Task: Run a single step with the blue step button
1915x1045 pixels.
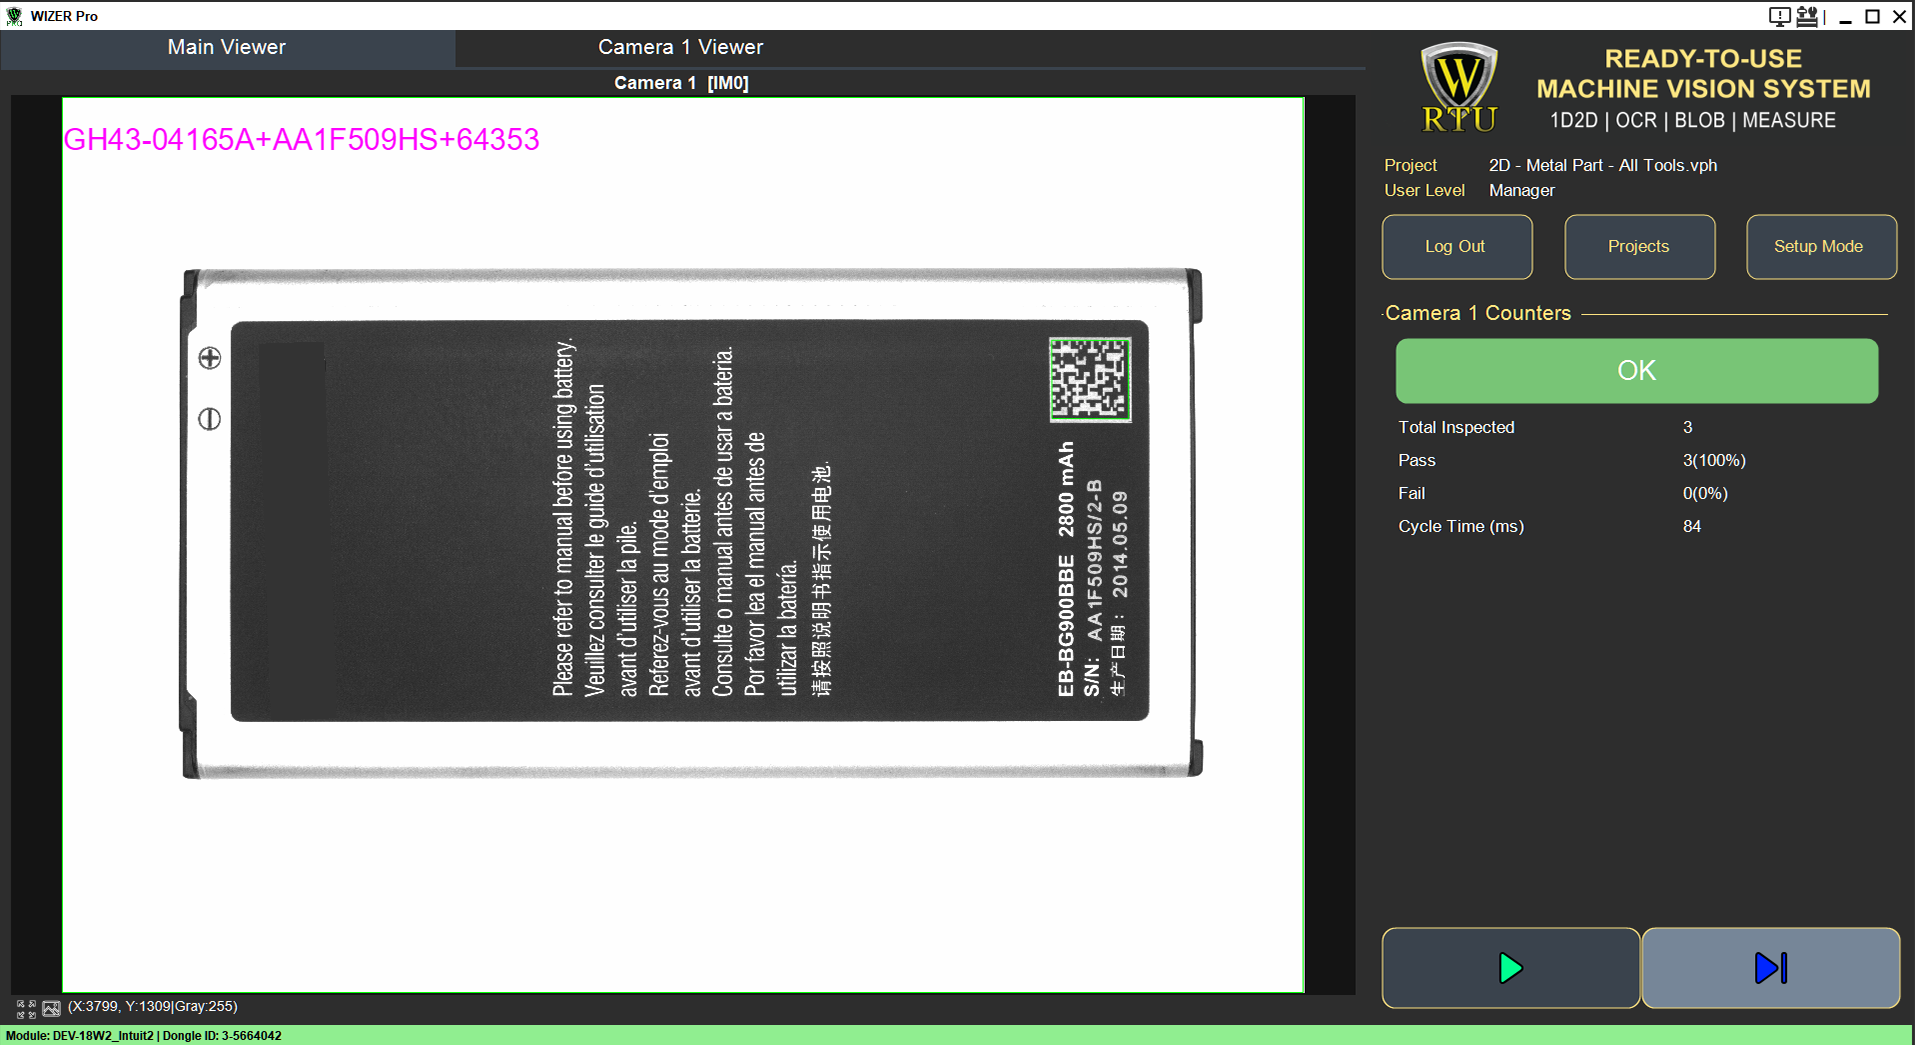Action: click(1771, 968)
